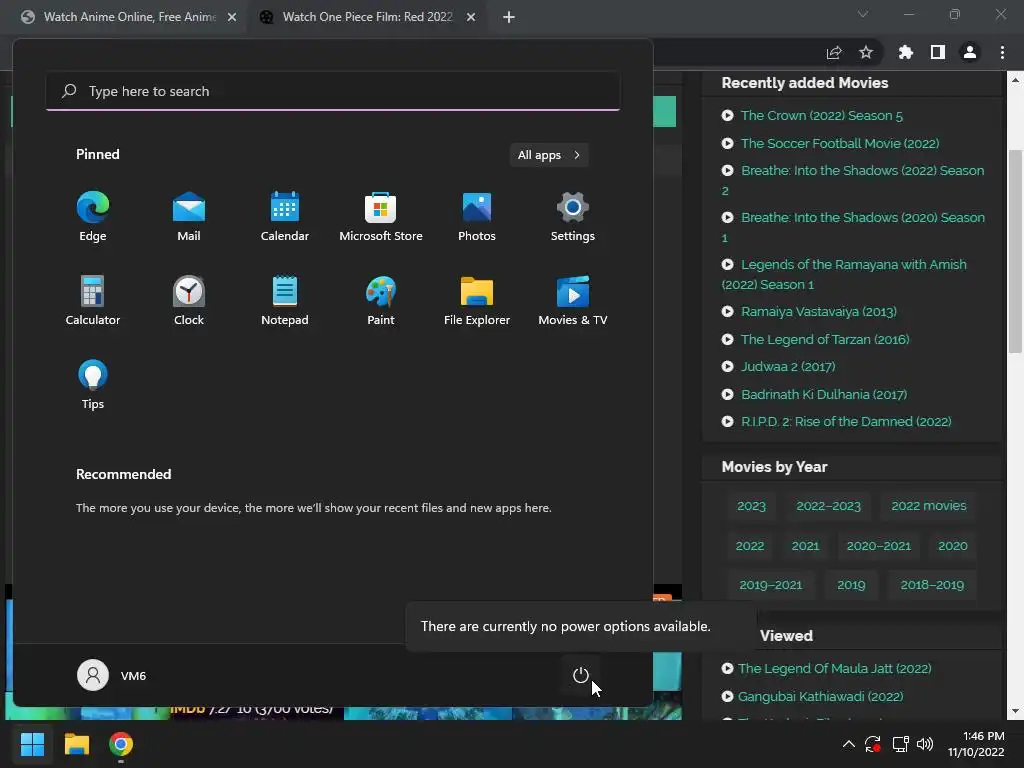Open Judwaa 2 (2017) link
The width and height of the screenshot is (1024, 768).
(x=788, y=366)
